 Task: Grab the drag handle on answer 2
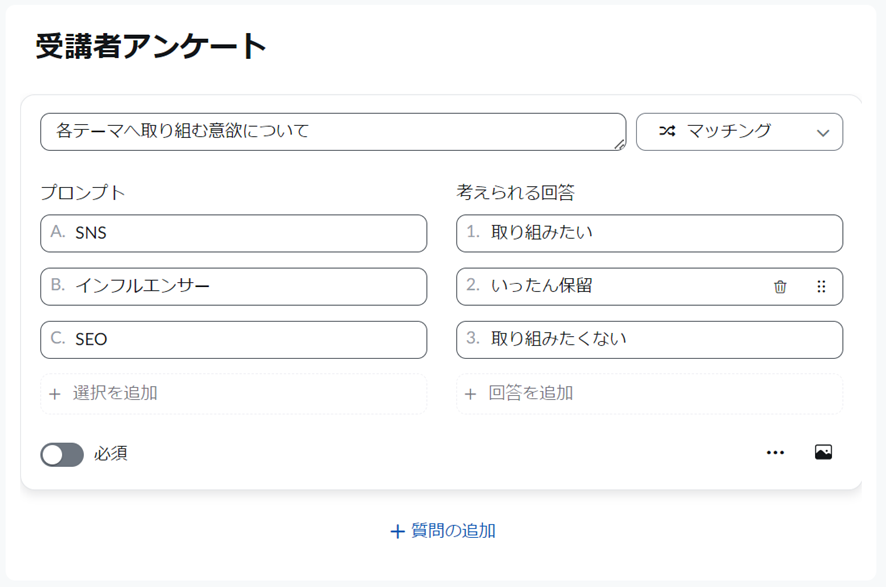tap(821, 286)
